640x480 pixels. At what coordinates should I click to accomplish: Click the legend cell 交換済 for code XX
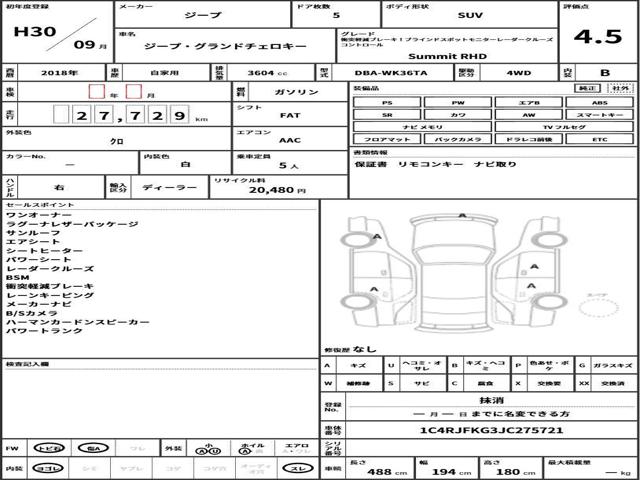pyautogui.click(x=612, y=383)
